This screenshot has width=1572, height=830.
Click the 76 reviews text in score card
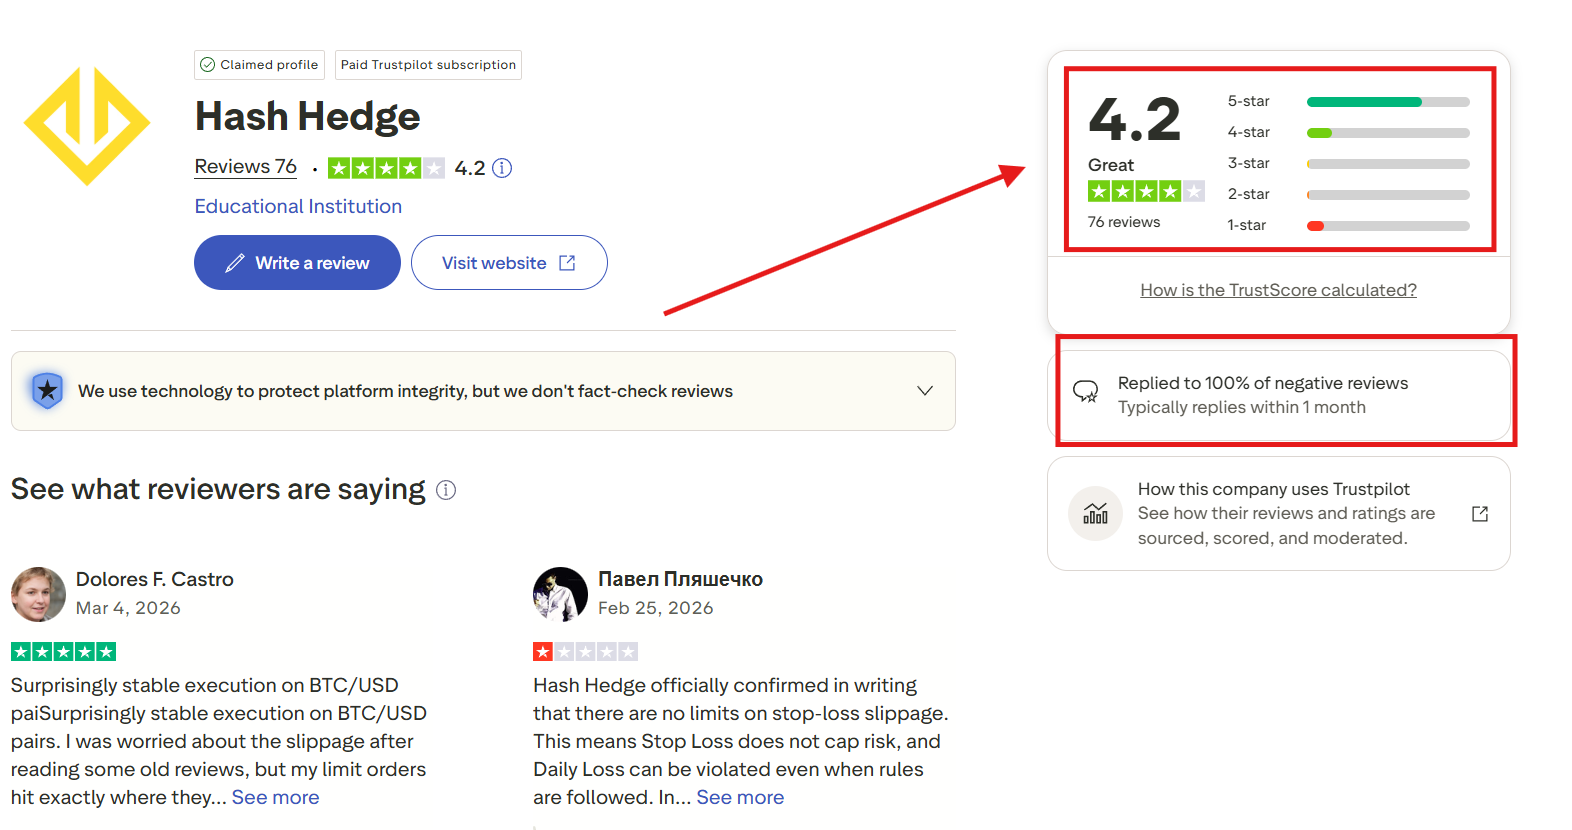[1124, 222]
